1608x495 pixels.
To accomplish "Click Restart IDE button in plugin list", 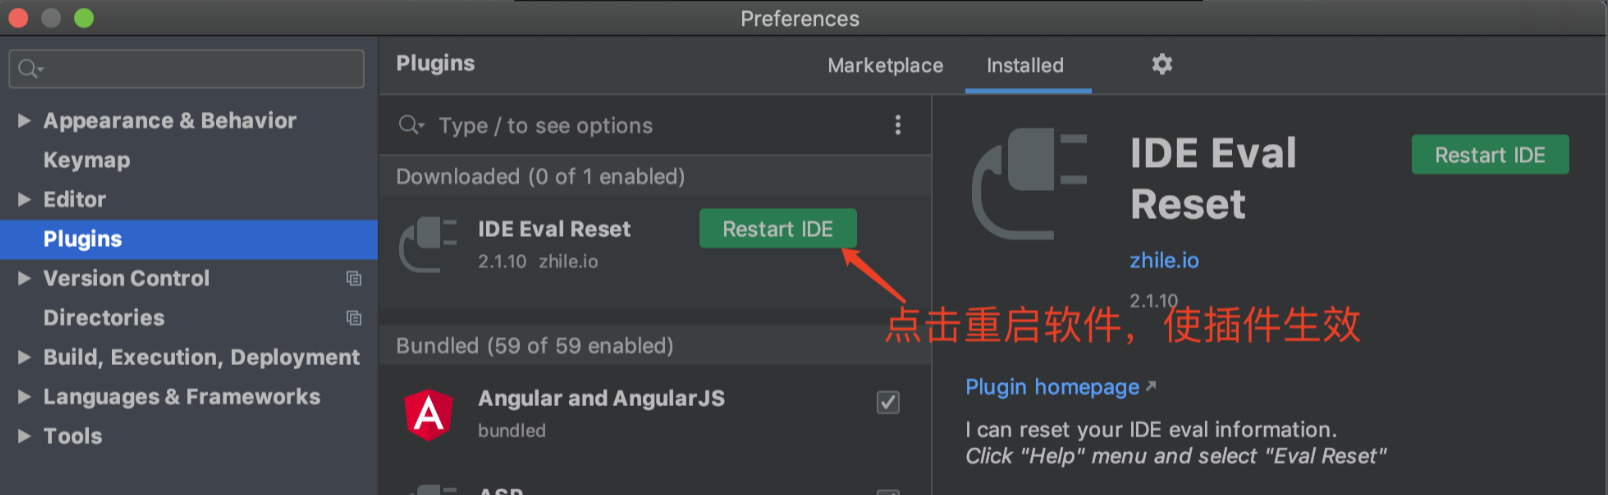I will coord(778,229).
